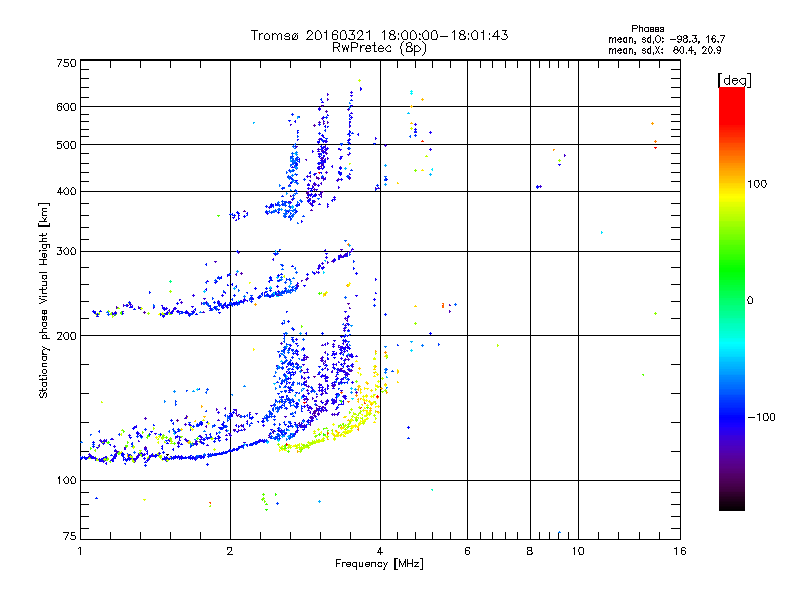Click the y-axis tick label '75'
Screen dimensions: 800x600
pyautogui.click(x=70, y=536)
